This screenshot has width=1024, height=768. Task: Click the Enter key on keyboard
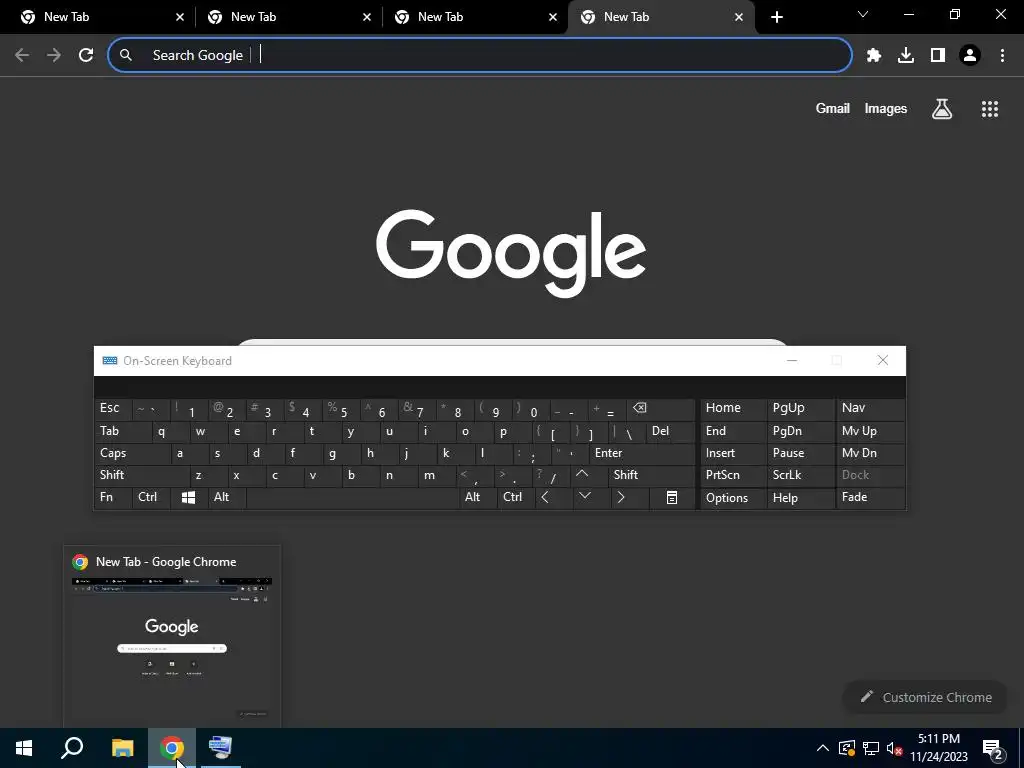[x=642, y=453]
